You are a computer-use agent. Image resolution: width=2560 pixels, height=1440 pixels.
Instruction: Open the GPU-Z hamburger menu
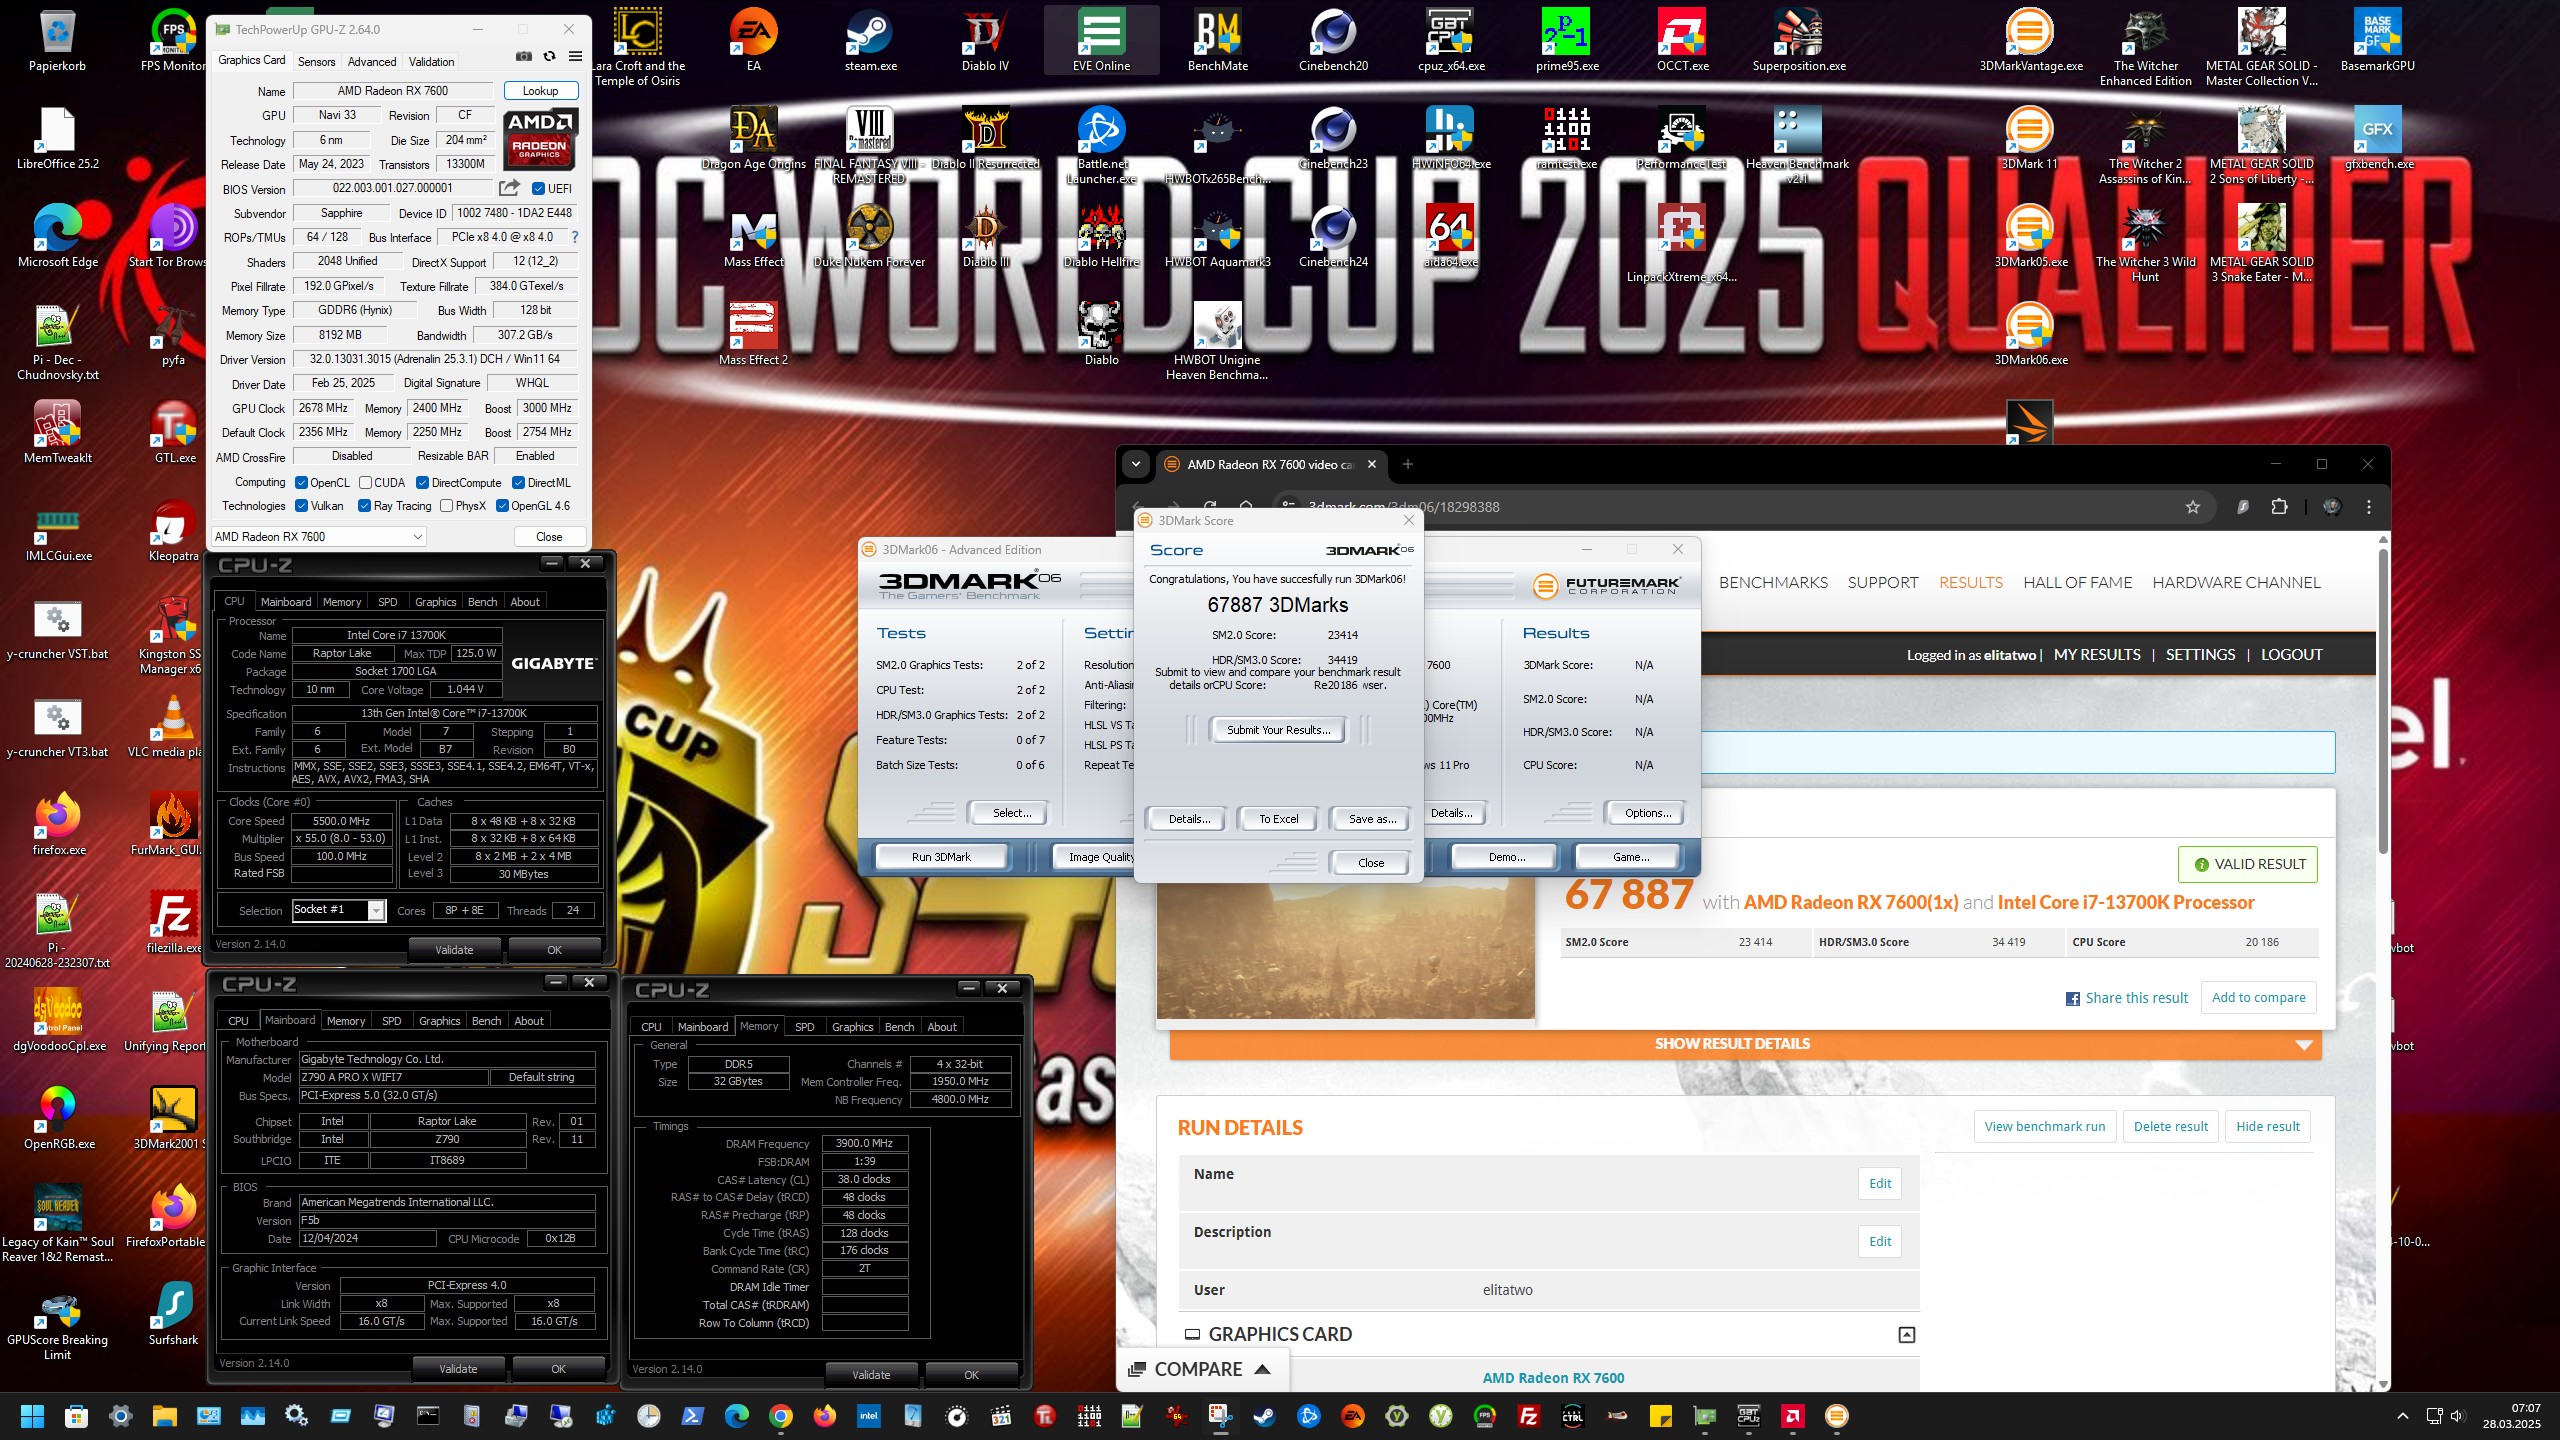575,57
